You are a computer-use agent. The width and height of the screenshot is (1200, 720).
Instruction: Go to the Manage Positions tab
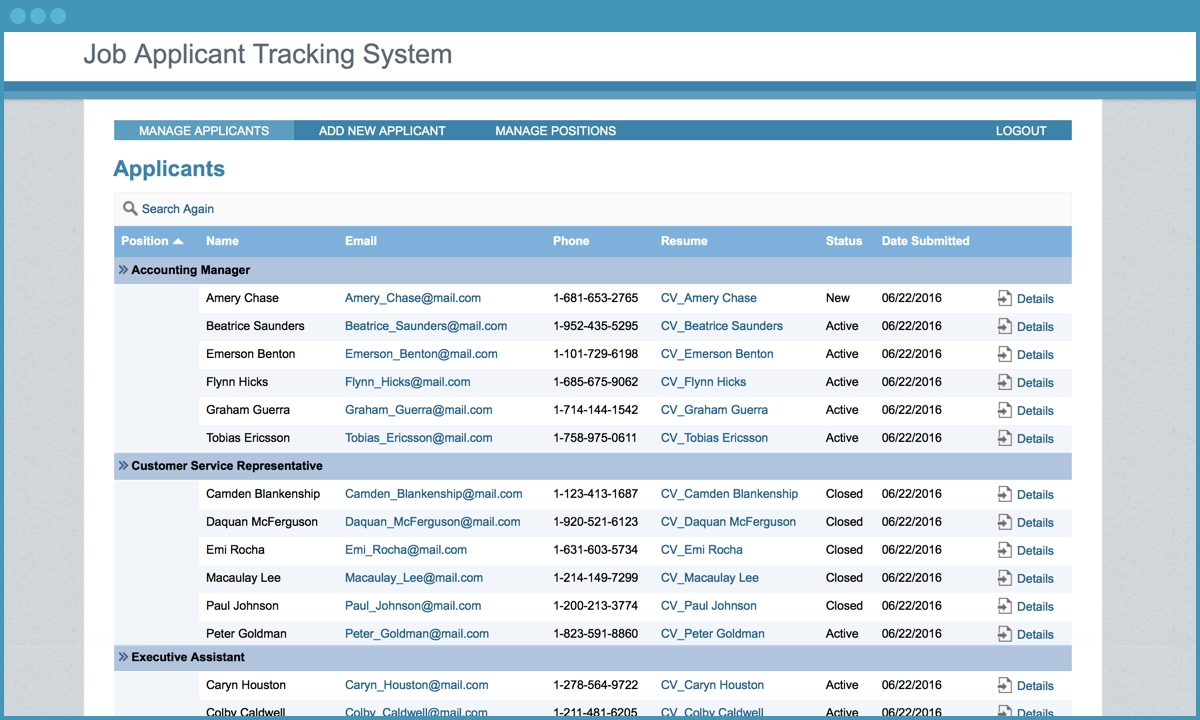pyautogui.click(x=555, y=131)
